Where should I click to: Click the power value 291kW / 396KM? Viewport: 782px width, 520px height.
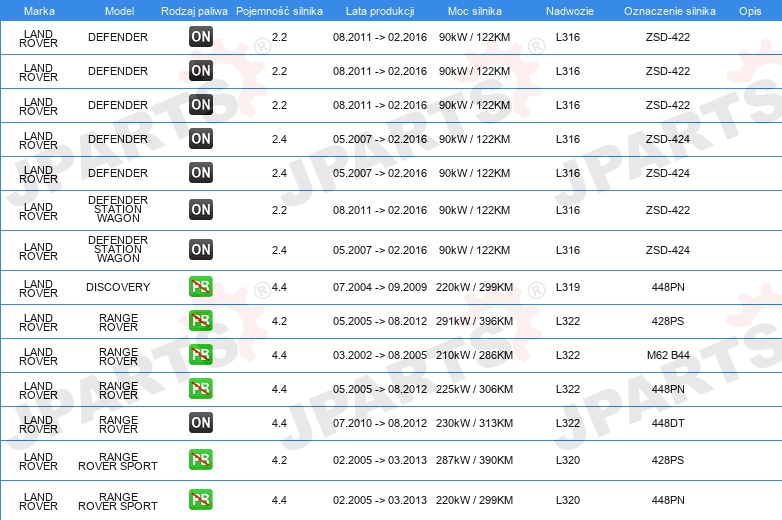pos(474,321)
